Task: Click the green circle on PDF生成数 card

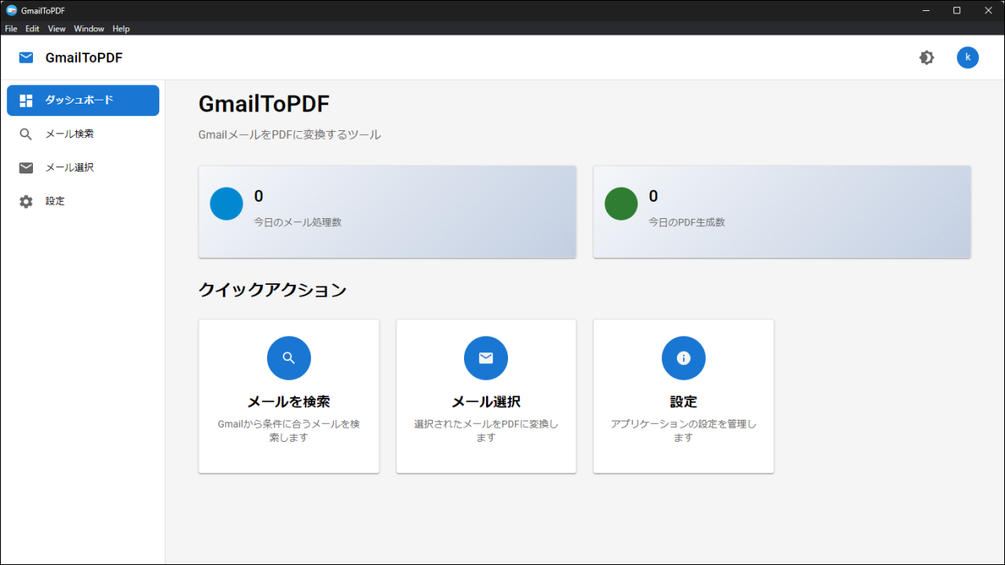Action: 621,204
